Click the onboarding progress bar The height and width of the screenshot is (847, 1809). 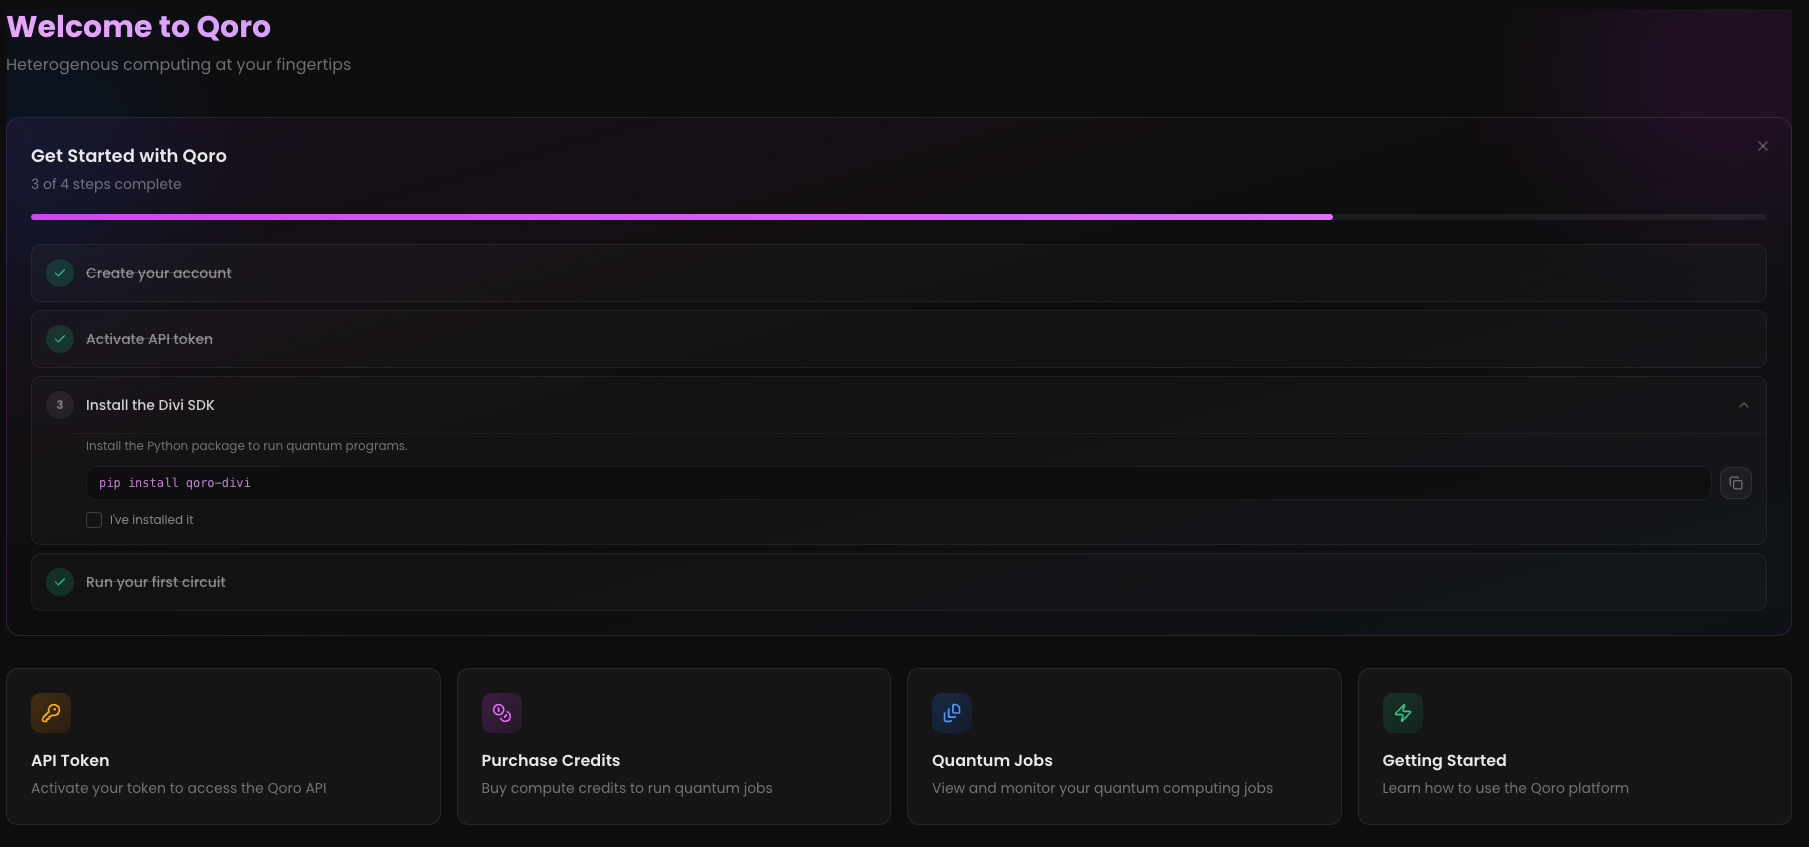898,216
